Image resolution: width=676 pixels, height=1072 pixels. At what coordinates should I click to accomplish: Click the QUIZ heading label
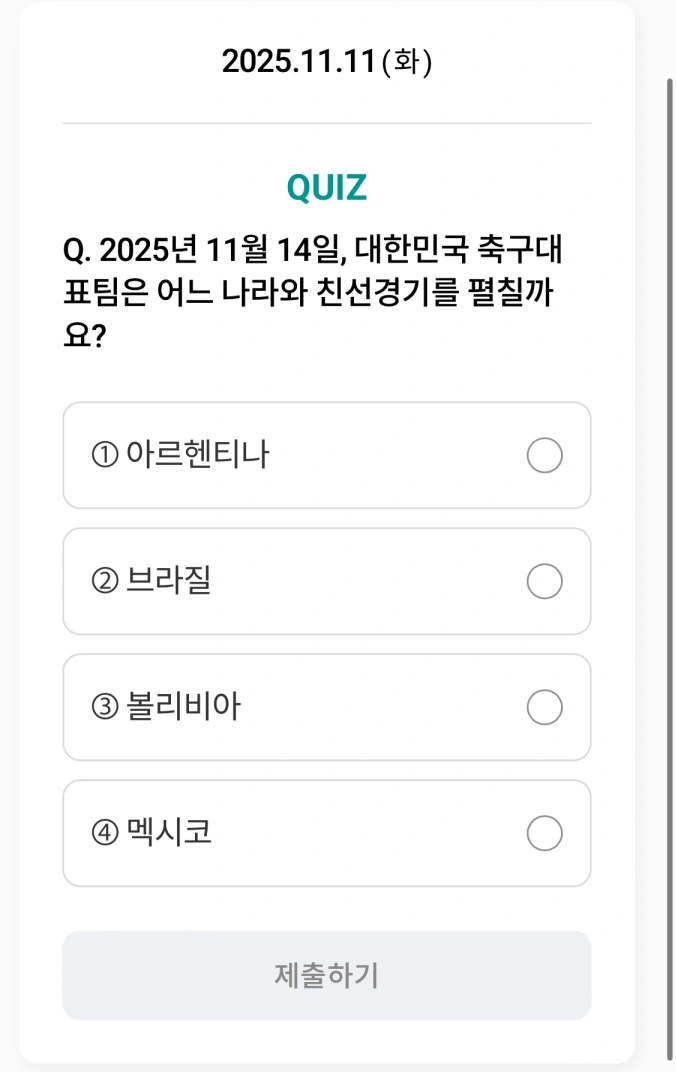pyautogui.click(x=326, y=185)
